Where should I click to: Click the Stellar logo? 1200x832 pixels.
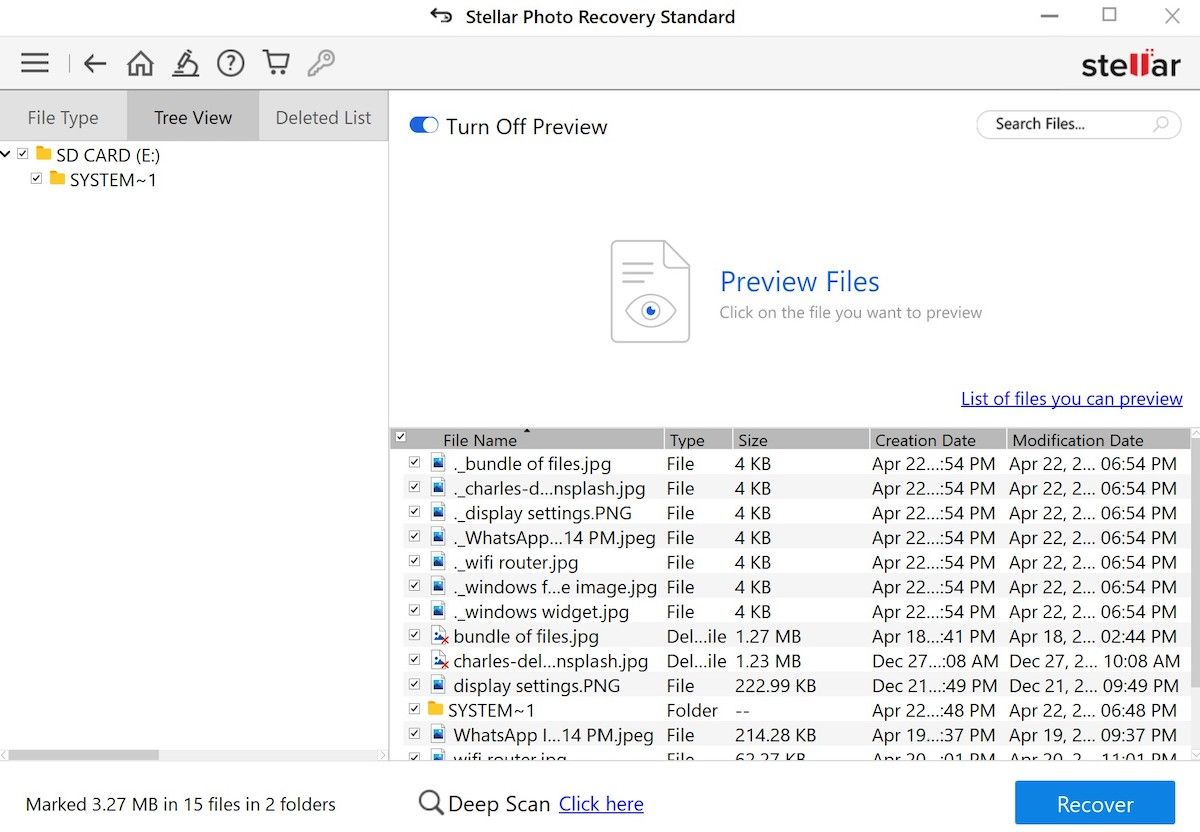click(x=1130, y=64)
